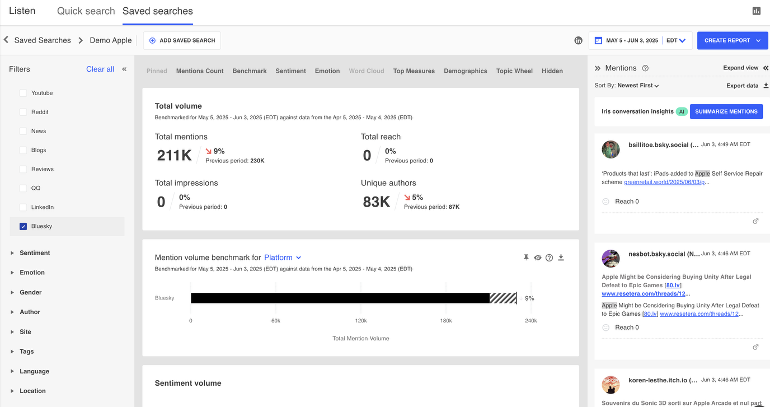Open the calendar date picker icon
The width and height of the screenshot is (770, 408).
coord(598,40)
